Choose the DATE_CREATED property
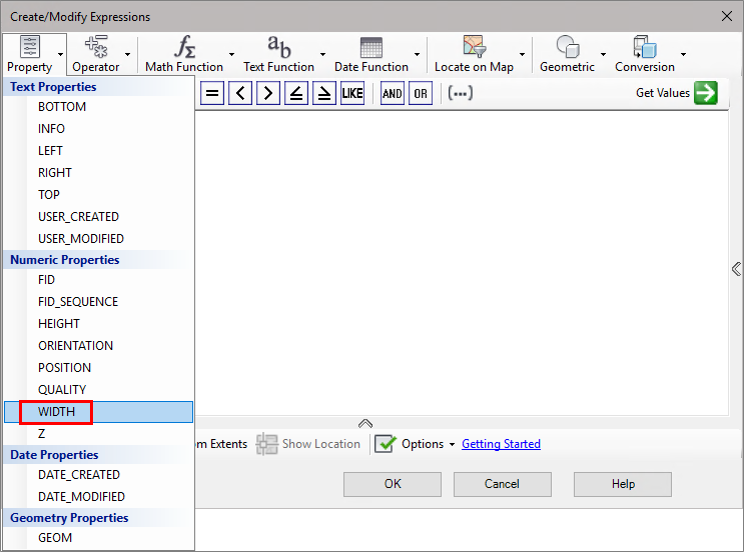 [98, 475]
